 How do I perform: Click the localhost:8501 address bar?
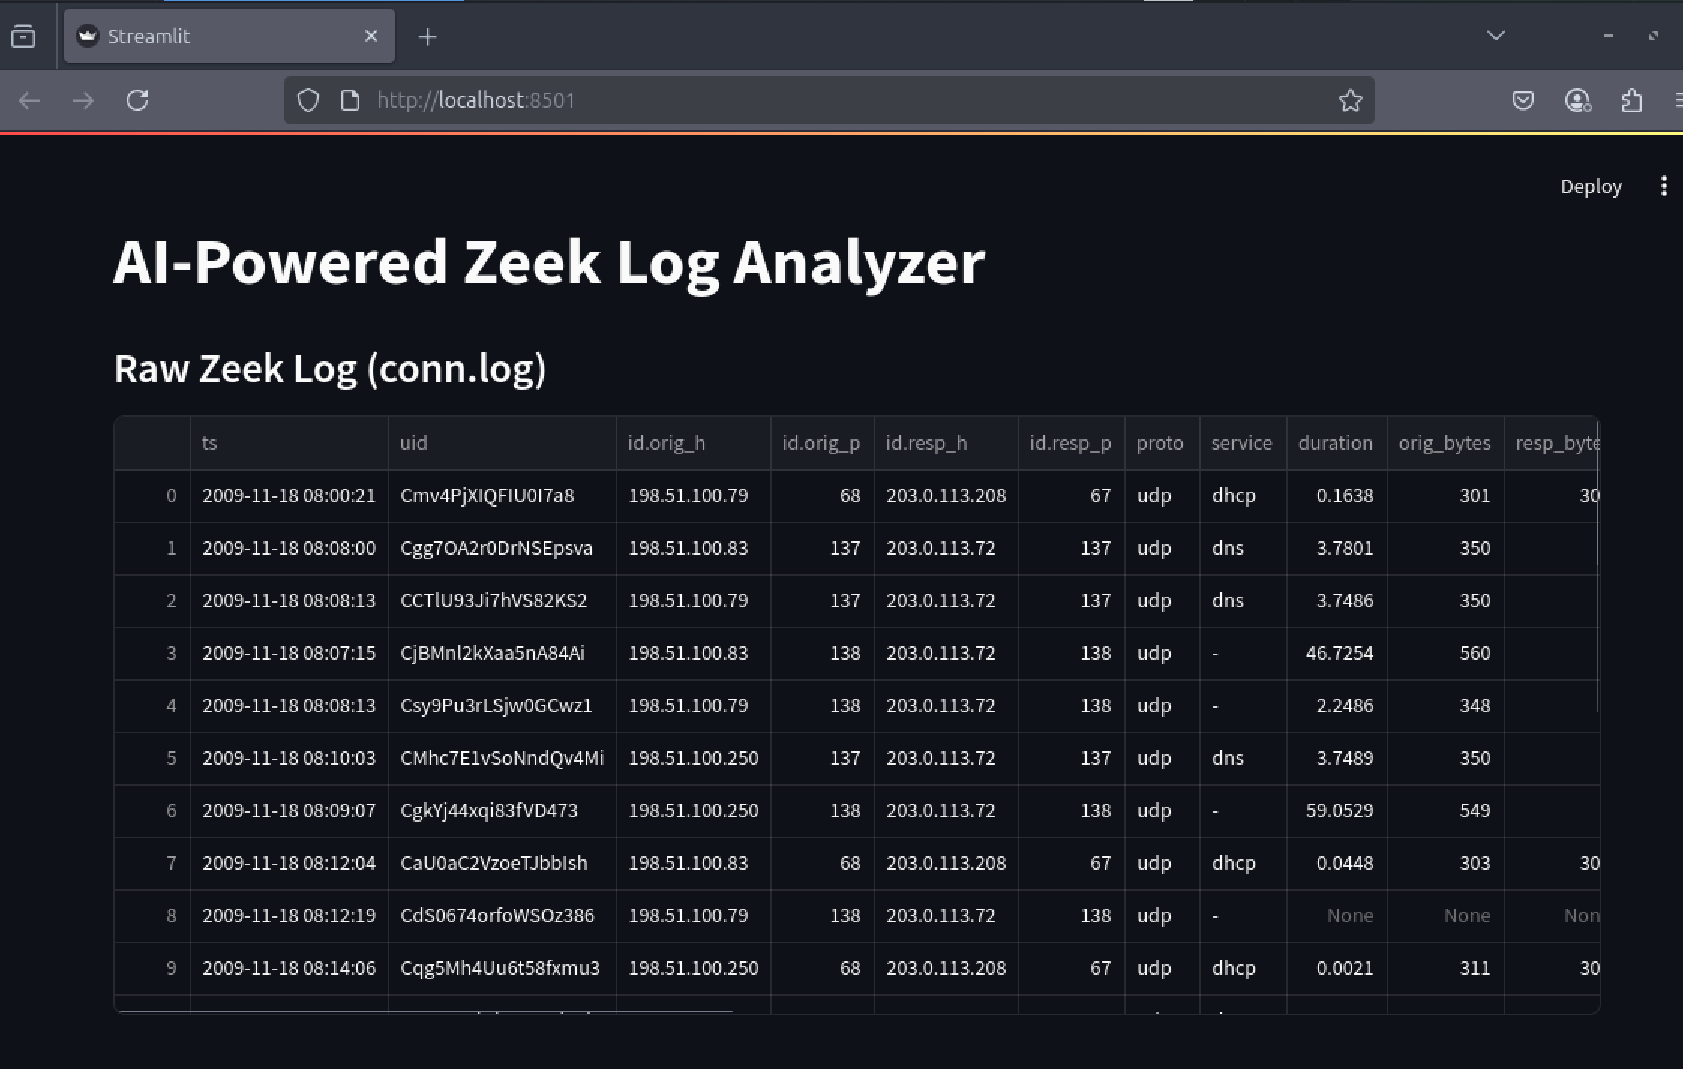[800, 100]
